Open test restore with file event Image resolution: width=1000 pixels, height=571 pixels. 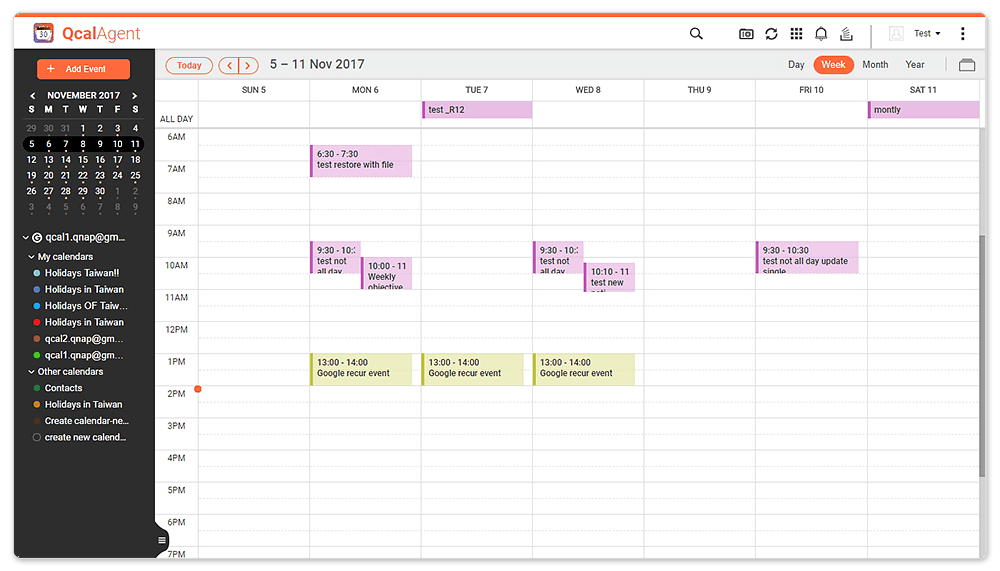pos(361,161)
